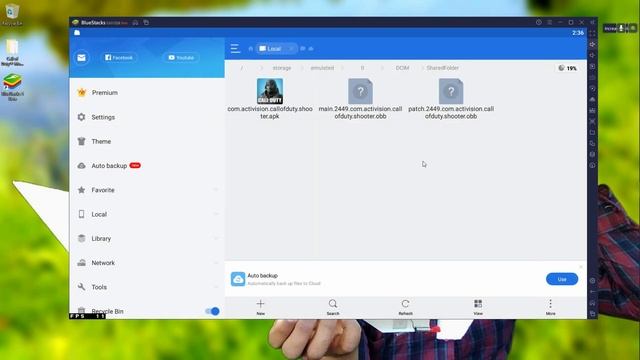Click the Tools wrench icon
640x360 pixels.
82,287
